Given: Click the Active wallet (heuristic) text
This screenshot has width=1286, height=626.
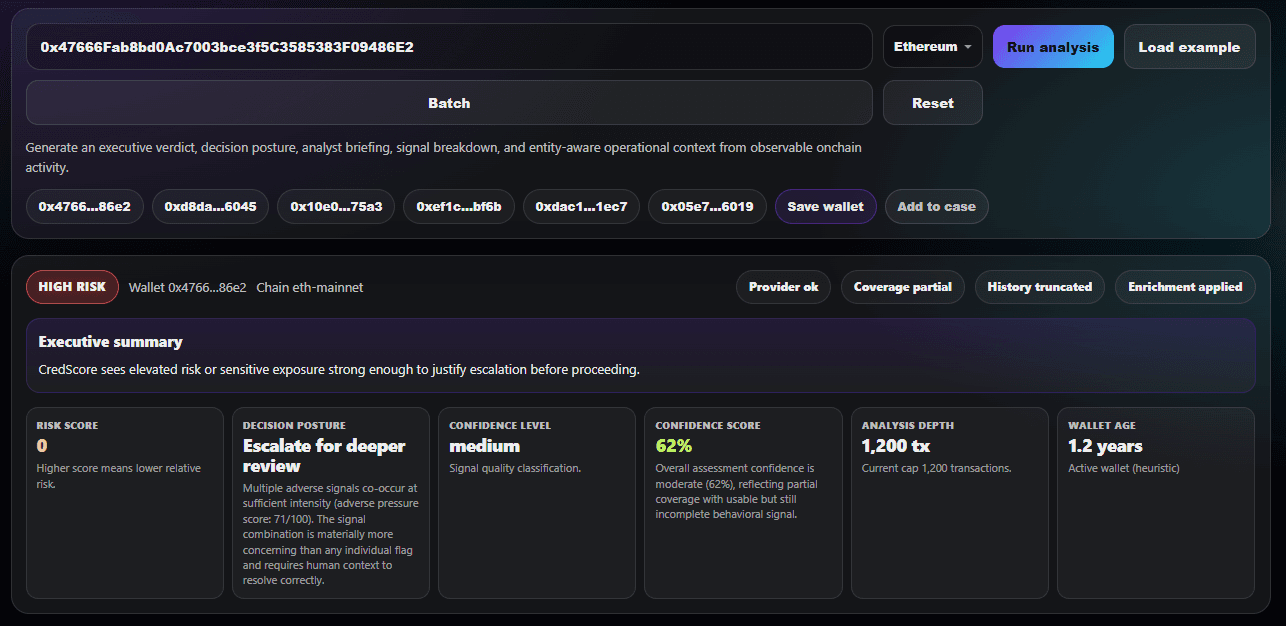Looking at the screenshot, I should 1125,468.
